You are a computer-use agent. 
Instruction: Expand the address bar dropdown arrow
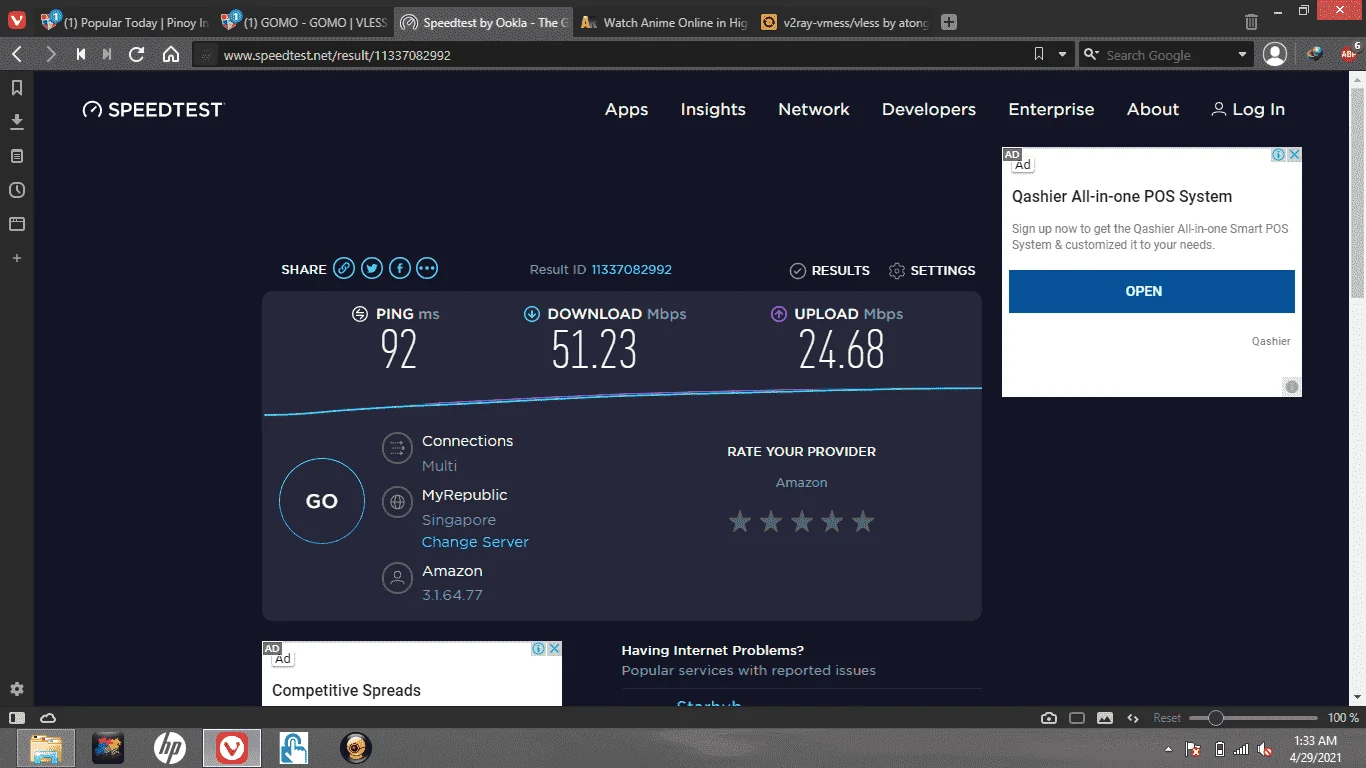1062,54
